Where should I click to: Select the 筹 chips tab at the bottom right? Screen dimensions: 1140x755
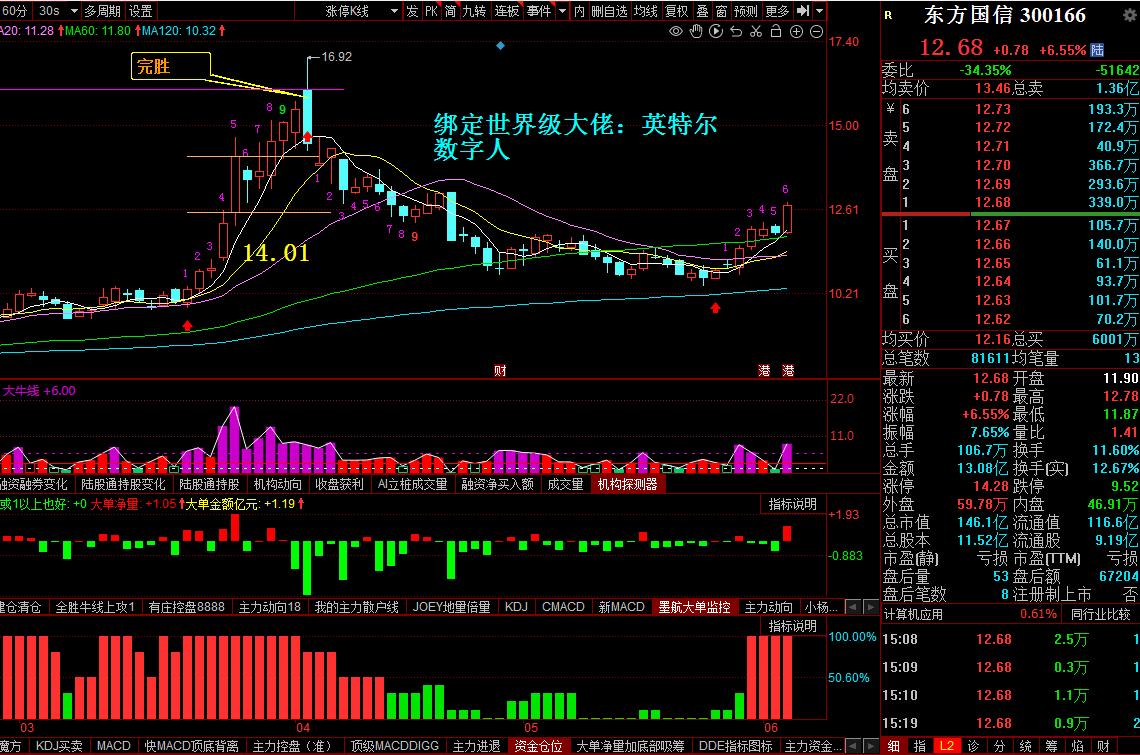point(1051,746)
